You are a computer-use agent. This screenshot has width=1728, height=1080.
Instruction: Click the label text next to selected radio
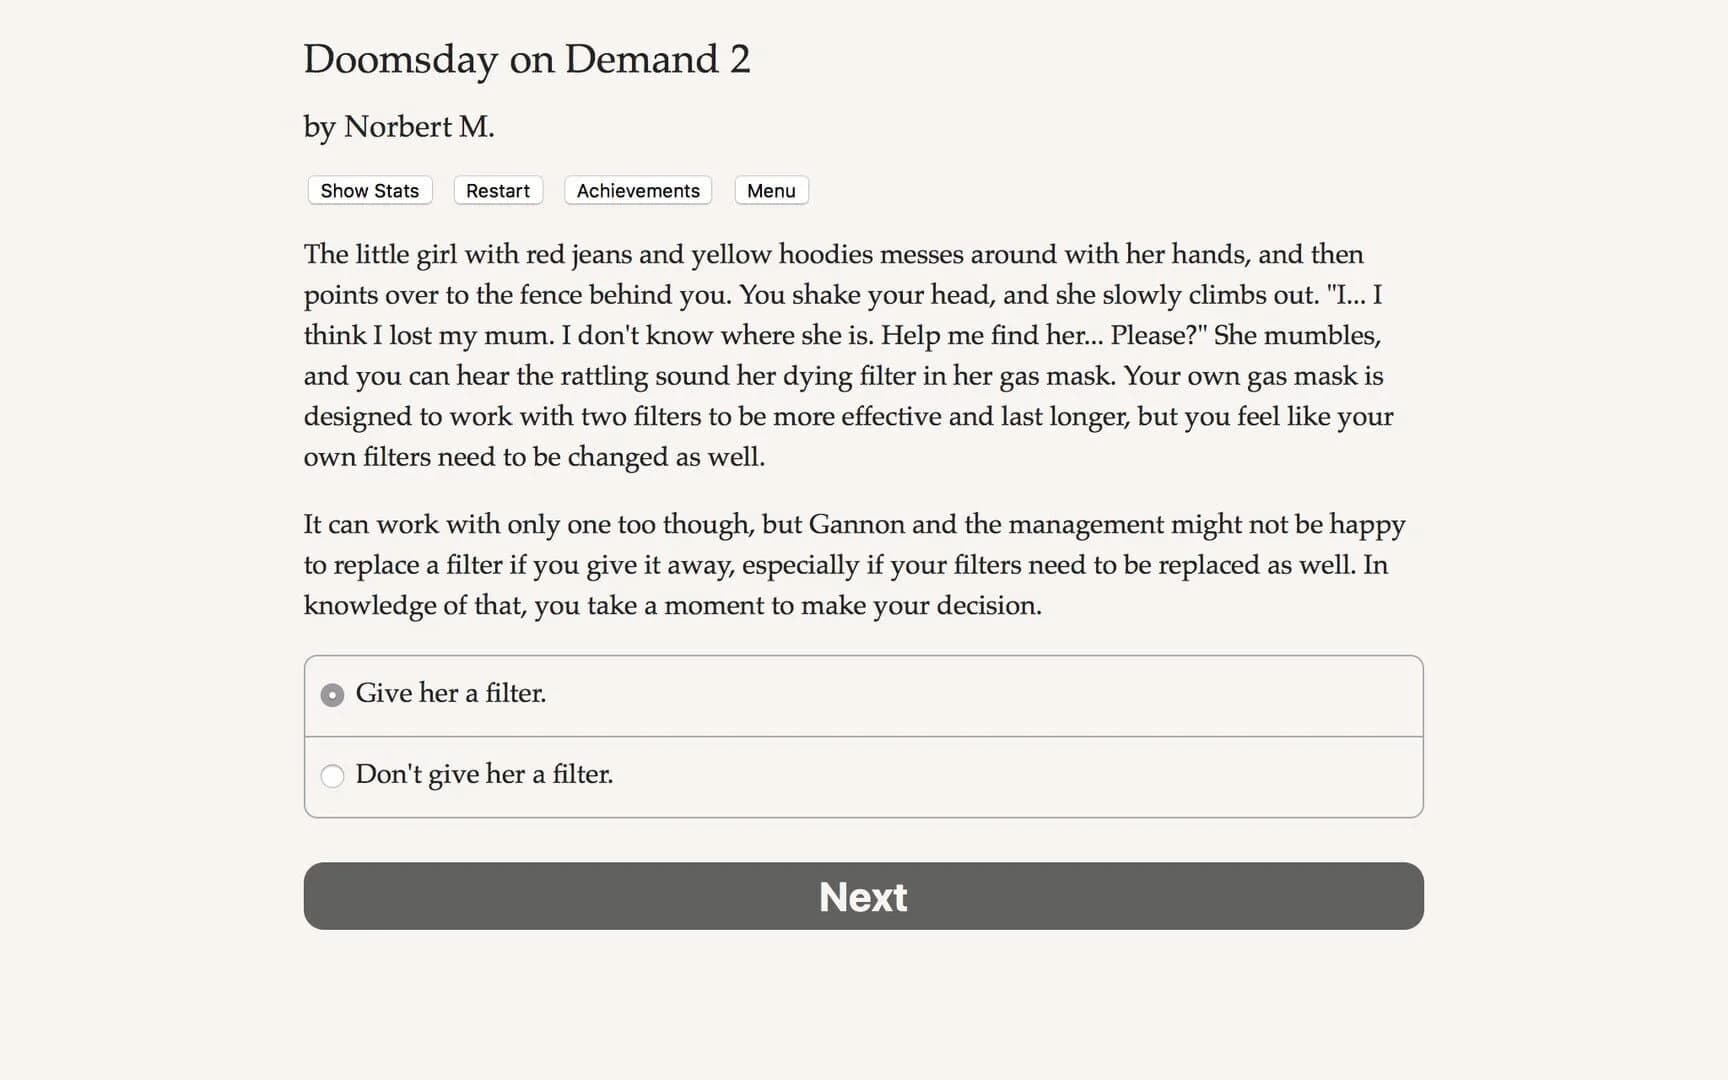coord(451,693)
